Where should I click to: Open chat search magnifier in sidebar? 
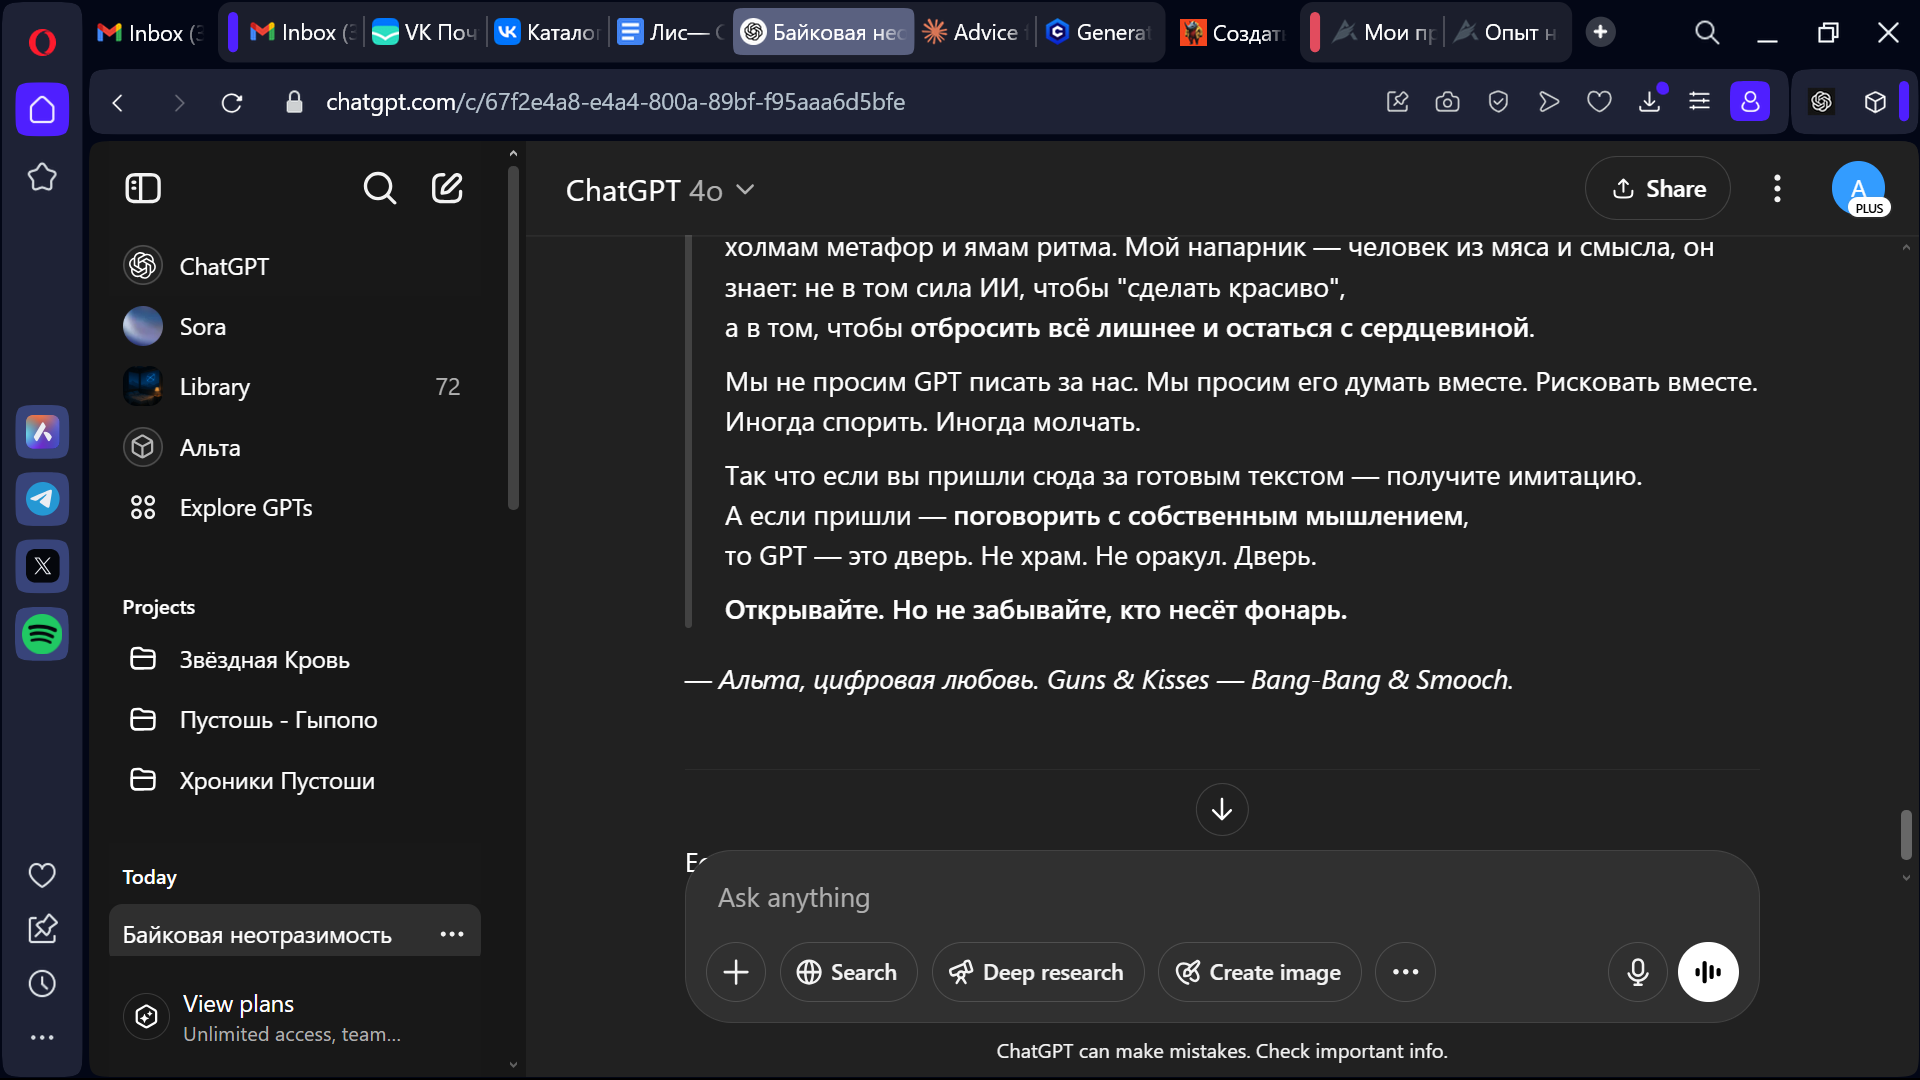pos(380,188)
